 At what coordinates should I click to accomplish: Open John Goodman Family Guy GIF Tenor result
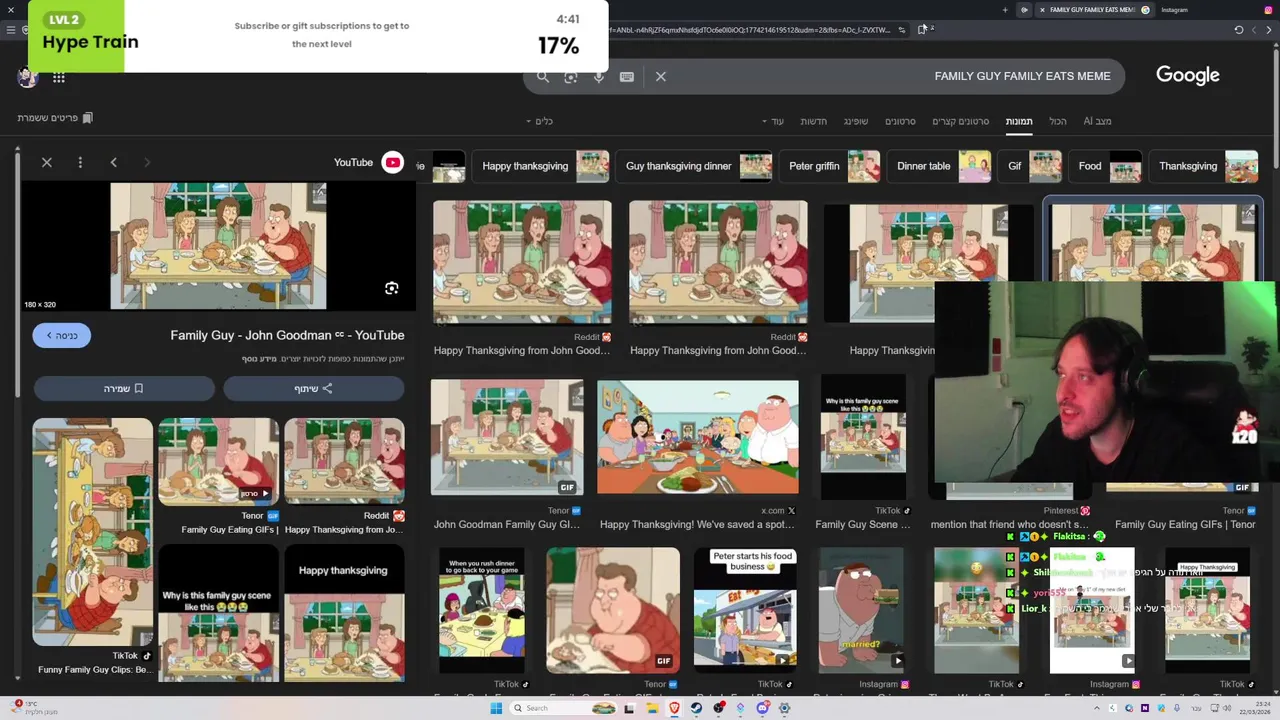(x=507, y=437)
